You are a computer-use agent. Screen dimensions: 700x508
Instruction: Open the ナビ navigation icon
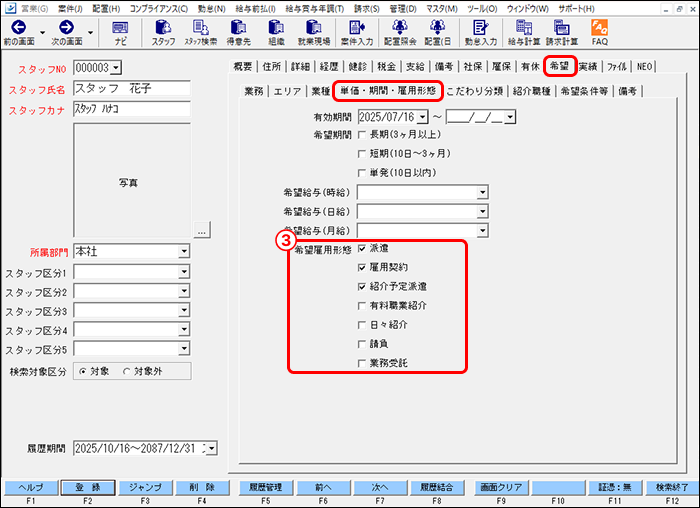click(120, 32)
